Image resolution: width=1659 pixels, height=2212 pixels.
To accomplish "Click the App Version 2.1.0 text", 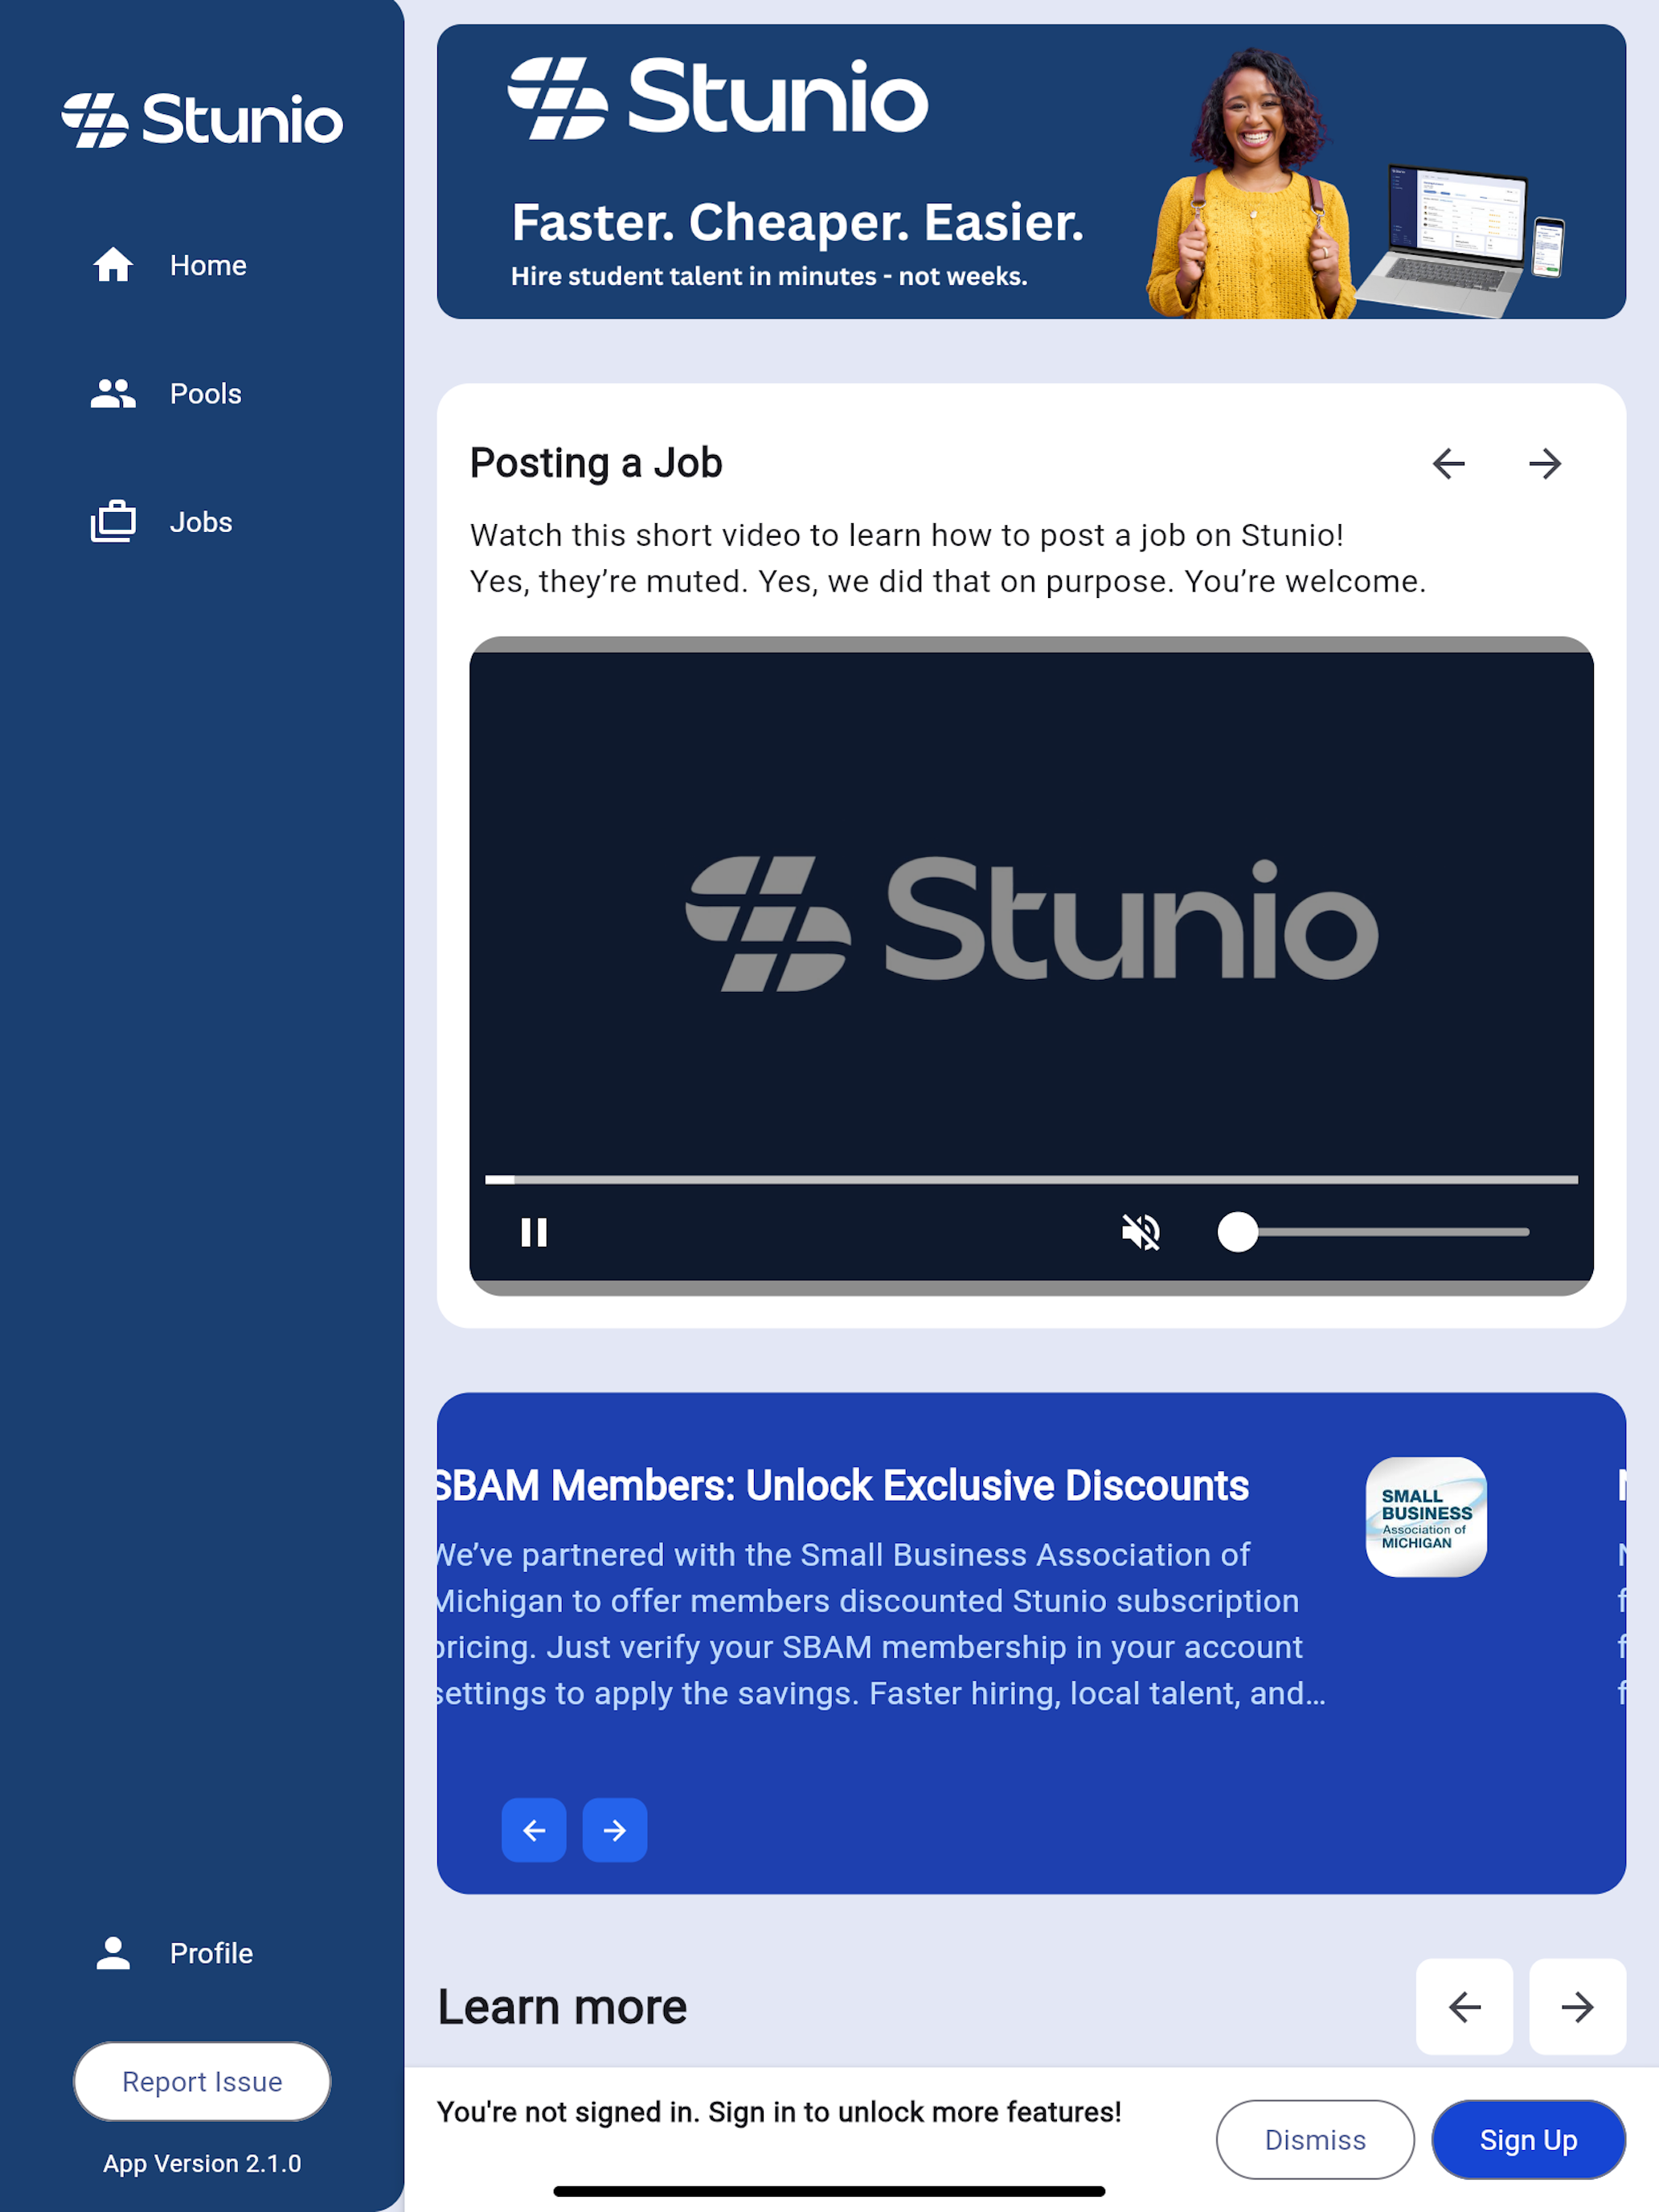I will [x=202, y=2163].
